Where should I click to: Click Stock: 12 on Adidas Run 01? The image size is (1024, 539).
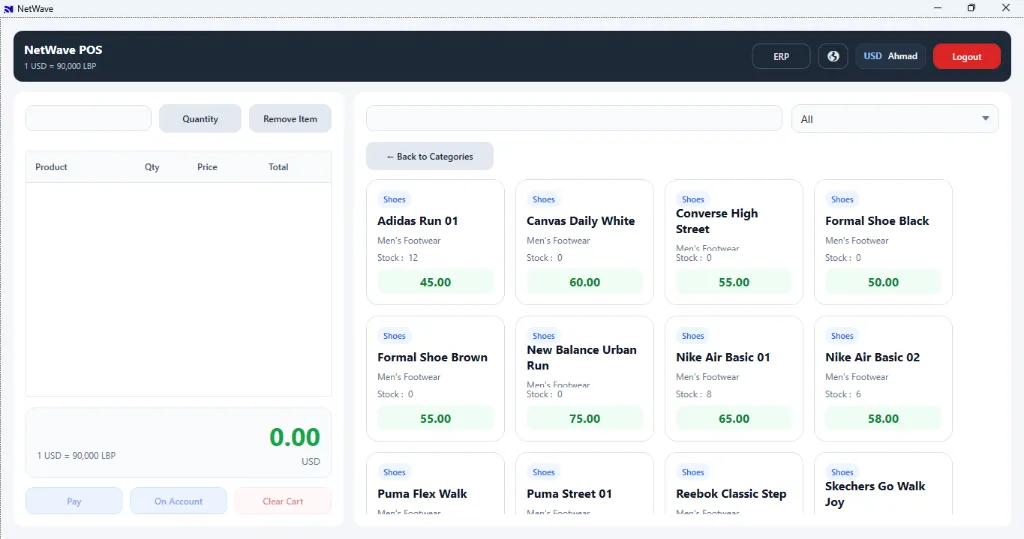pos(398,257)
